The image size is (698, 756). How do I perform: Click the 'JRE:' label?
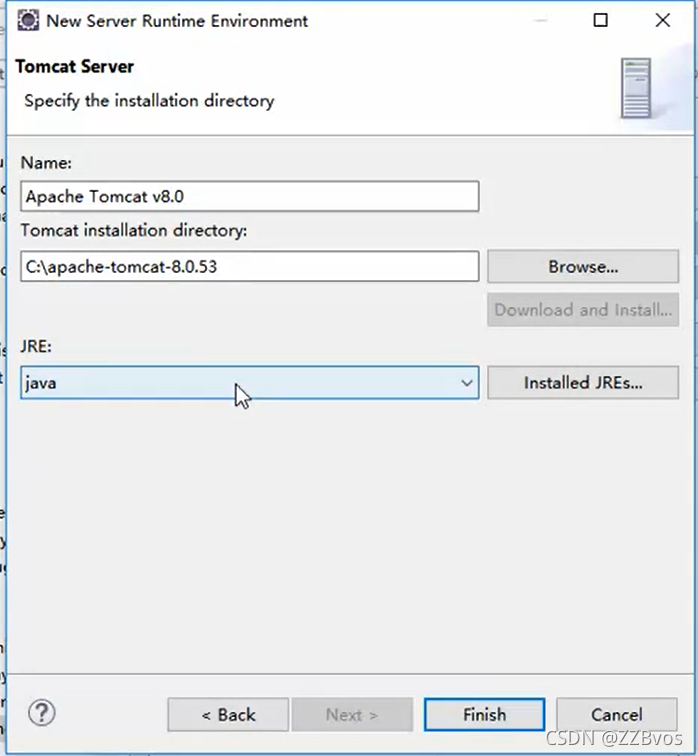point(36,346)
